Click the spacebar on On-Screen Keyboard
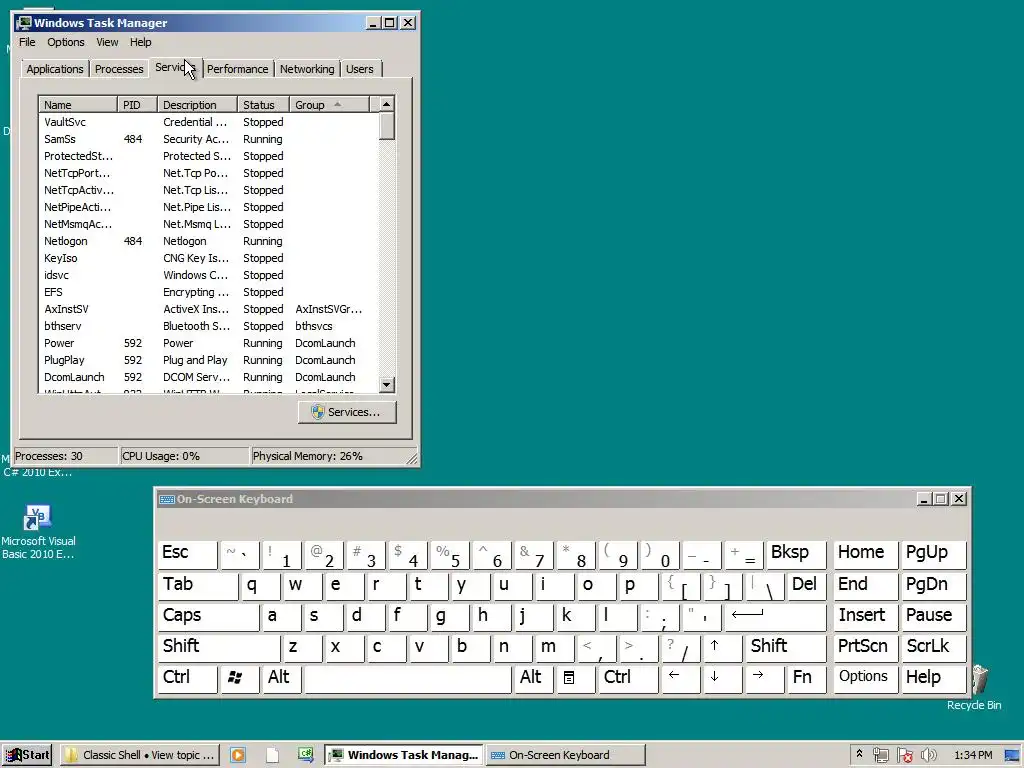This screenshot has width=1024, height=768. tap(408, 679)
